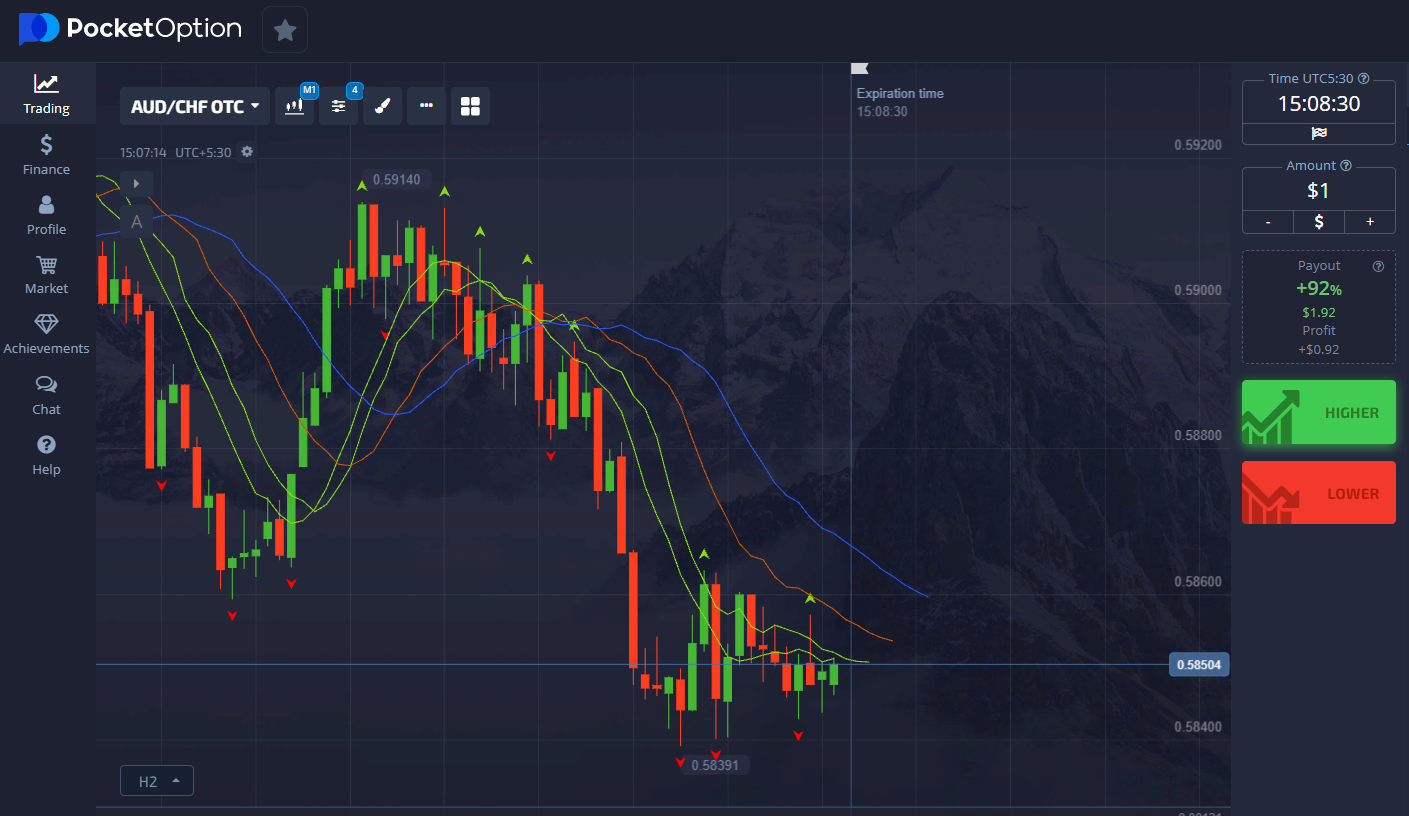Open the more options ellipsis tool
The height and width of the screenshot is (816, 1409).
coord(425,105)
